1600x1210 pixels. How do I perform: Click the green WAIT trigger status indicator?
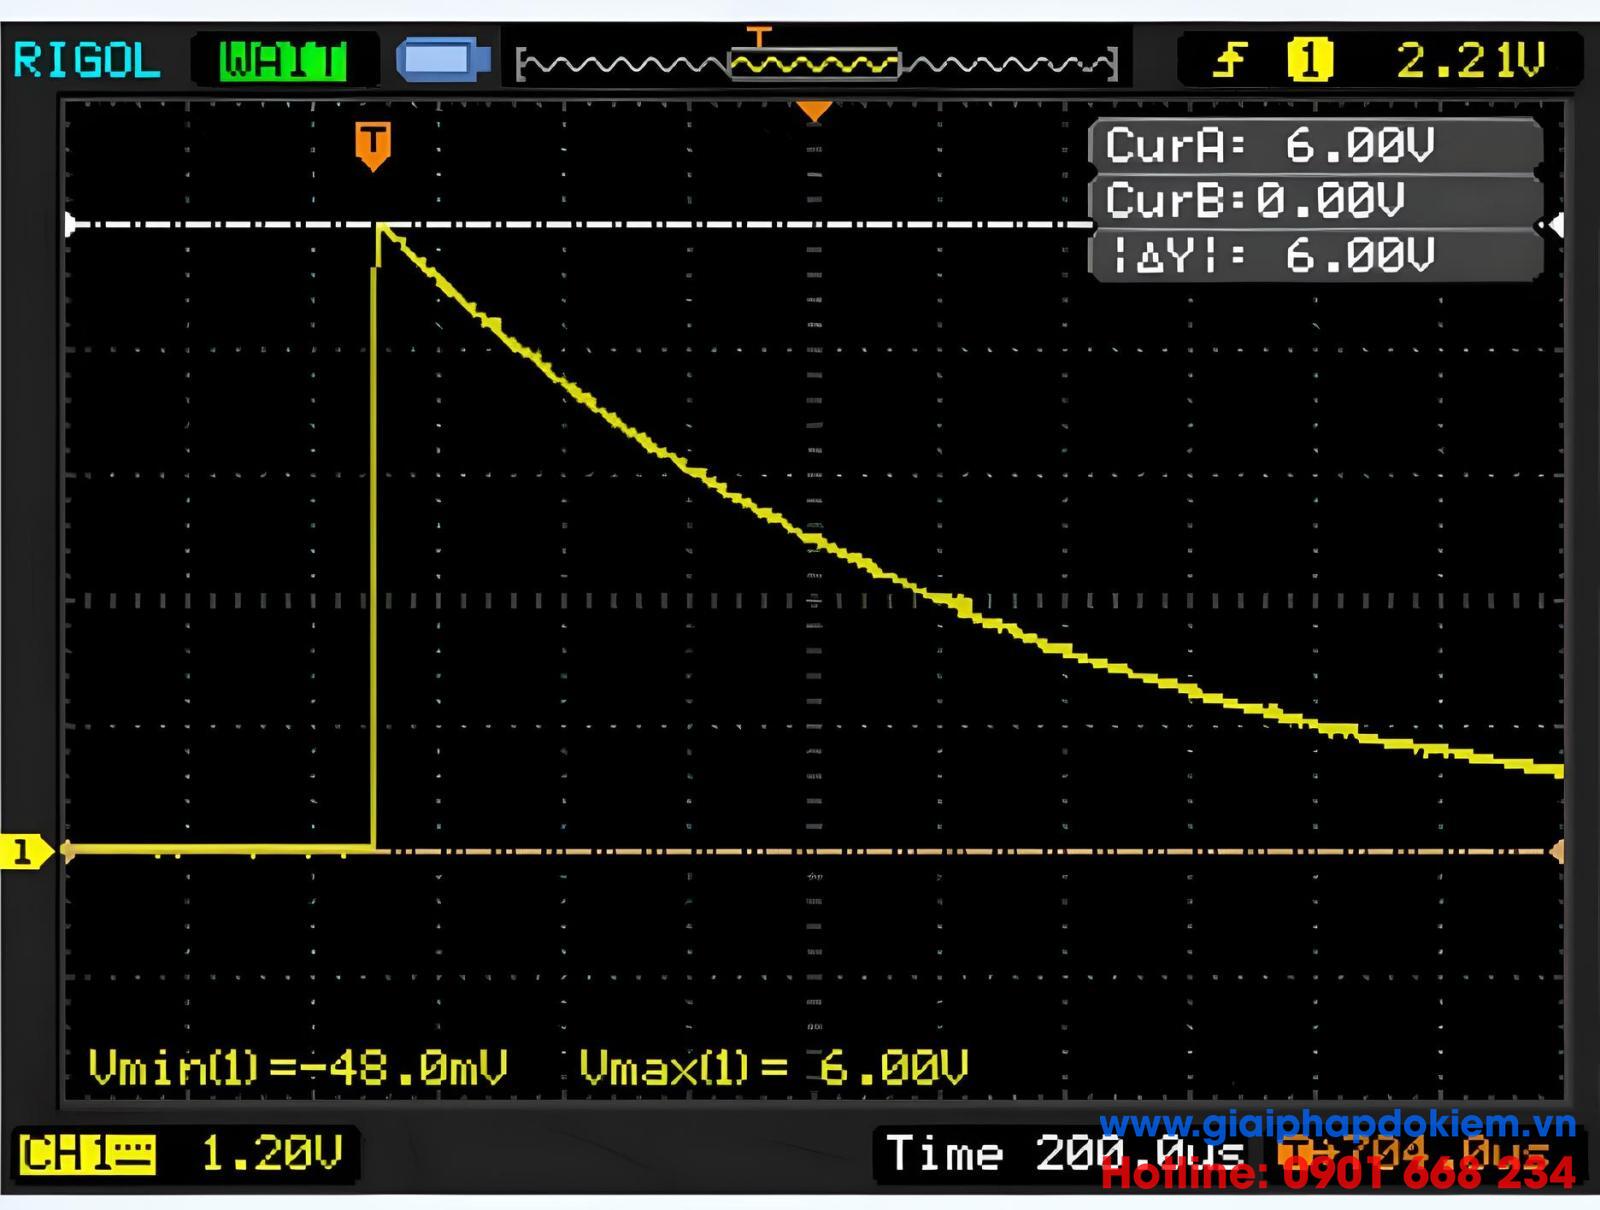tap(283, 61)
